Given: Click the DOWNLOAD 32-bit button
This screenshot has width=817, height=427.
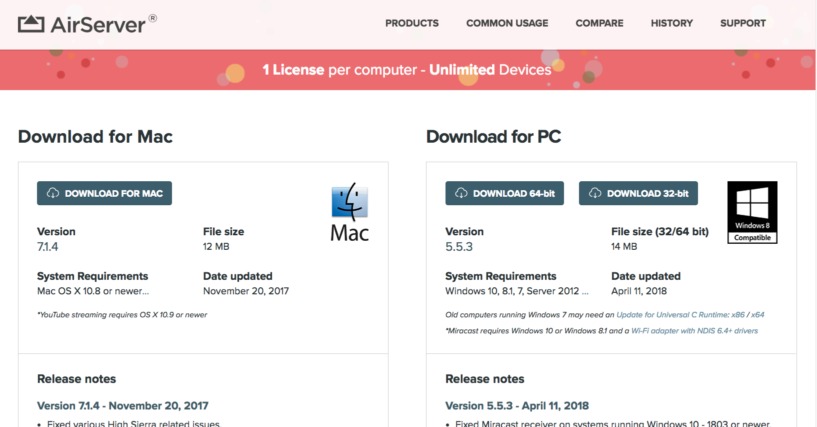Looking at the screenshot, I should pos(638,193).
